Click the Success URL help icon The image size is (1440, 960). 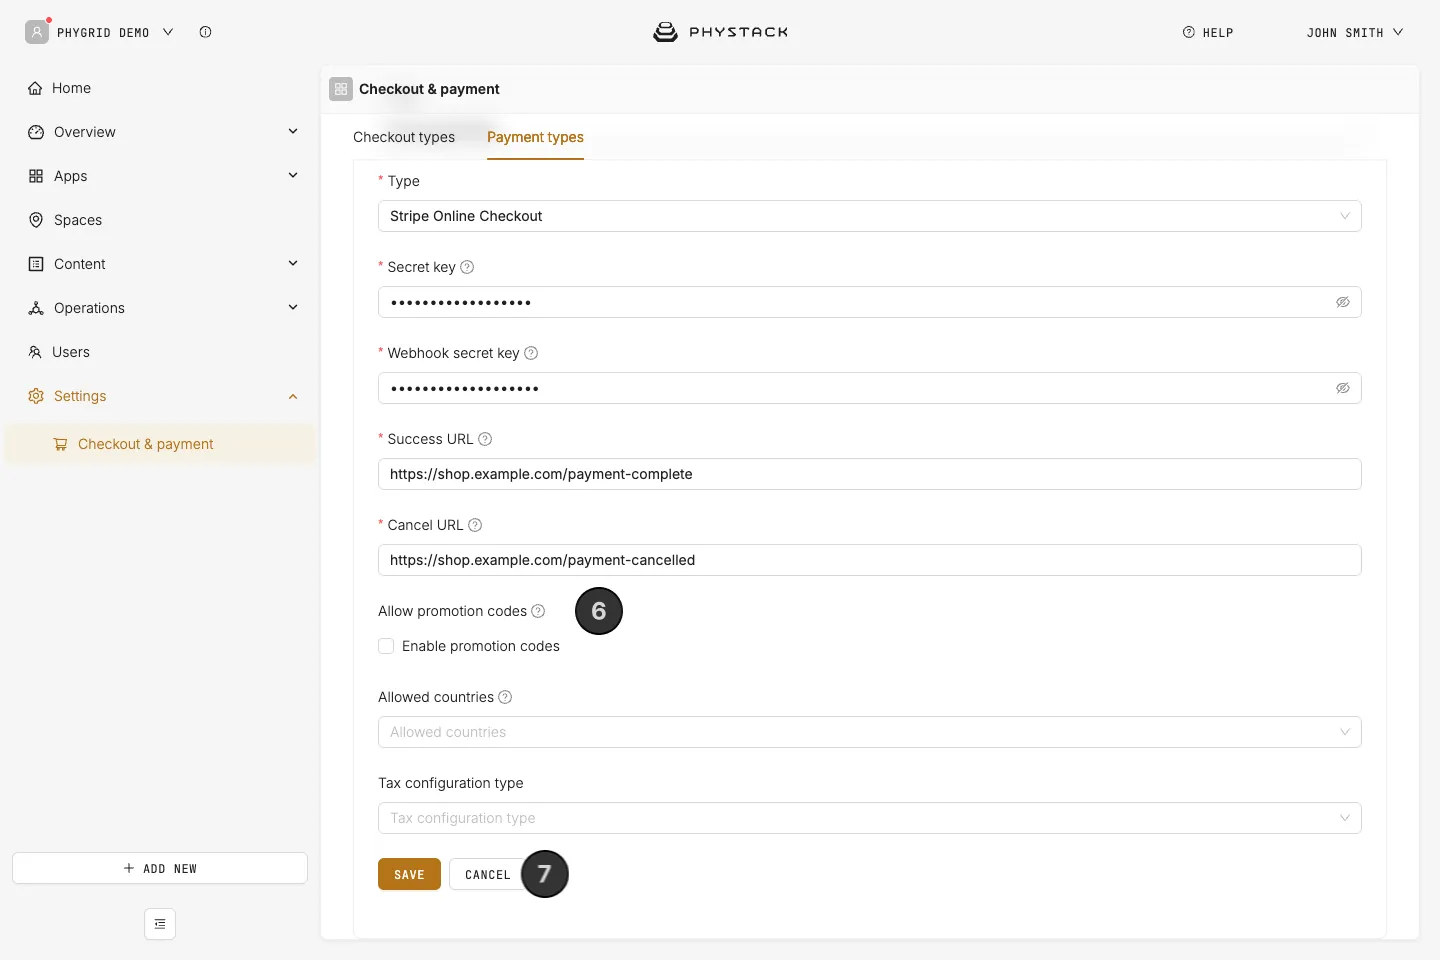485,439
